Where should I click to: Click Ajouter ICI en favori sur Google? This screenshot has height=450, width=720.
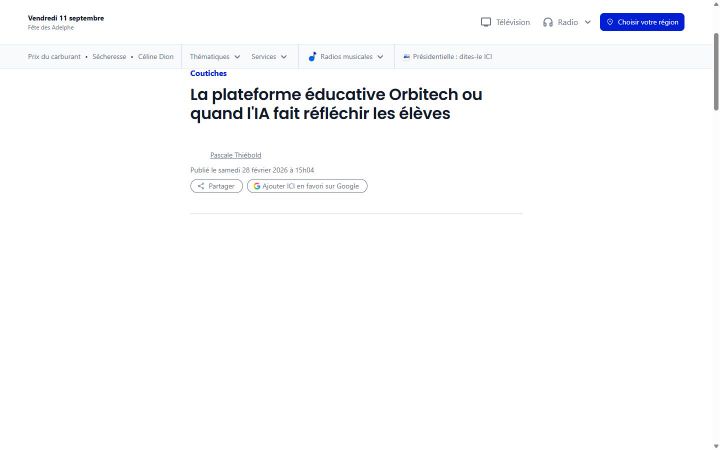coord(307,186)
